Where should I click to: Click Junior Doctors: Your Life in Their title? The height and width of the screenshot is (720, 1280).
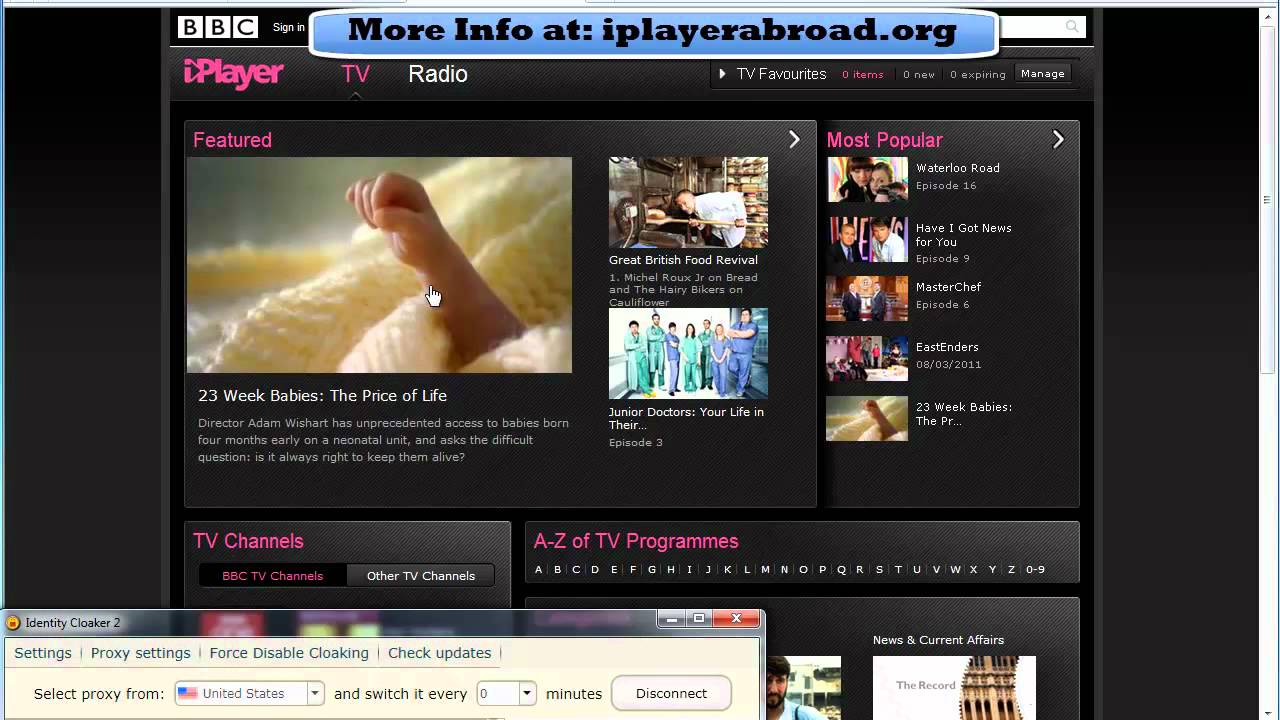(x=686, y=418)
